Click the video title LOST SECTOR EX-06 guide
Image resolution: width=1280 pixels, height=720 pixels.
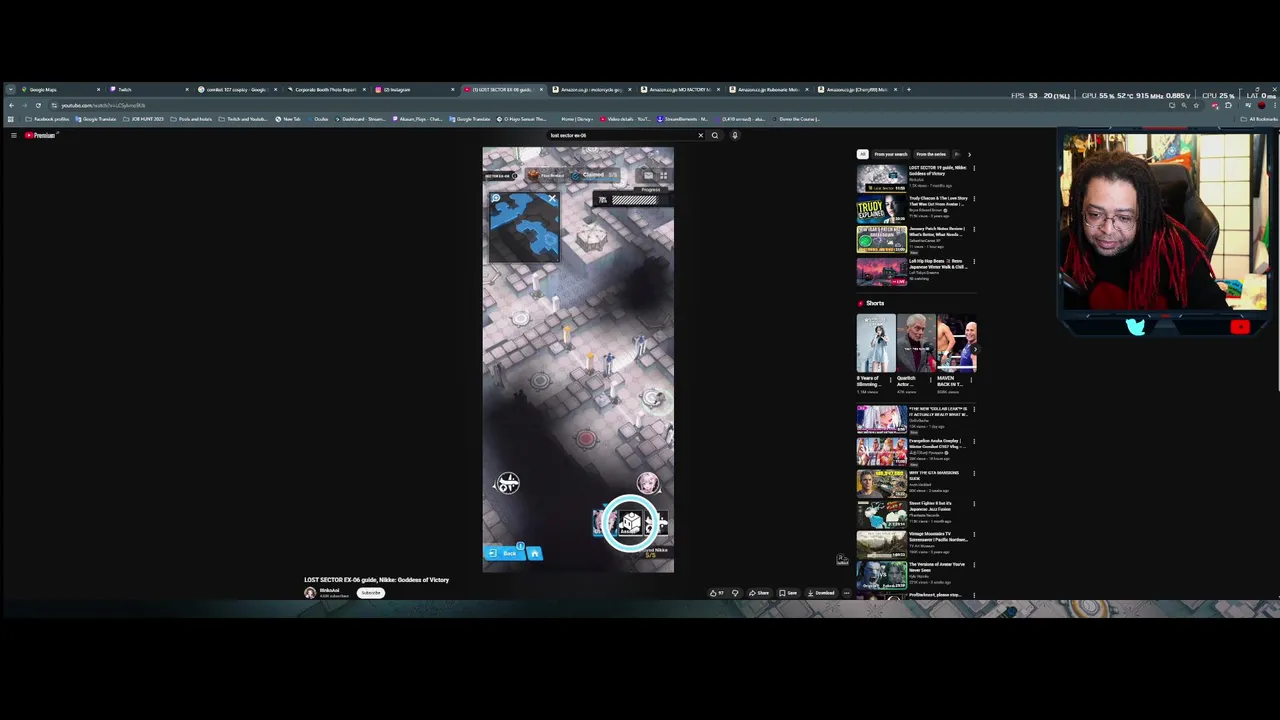(x=376, y=580)
